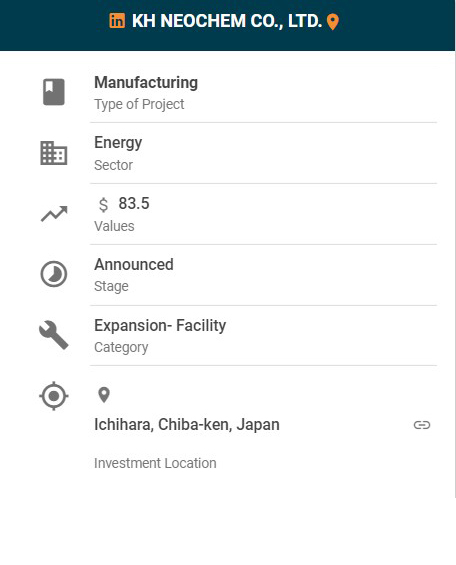
Task: Click the dollar sign icon before 83.5
Action: [x=103, y=204]
